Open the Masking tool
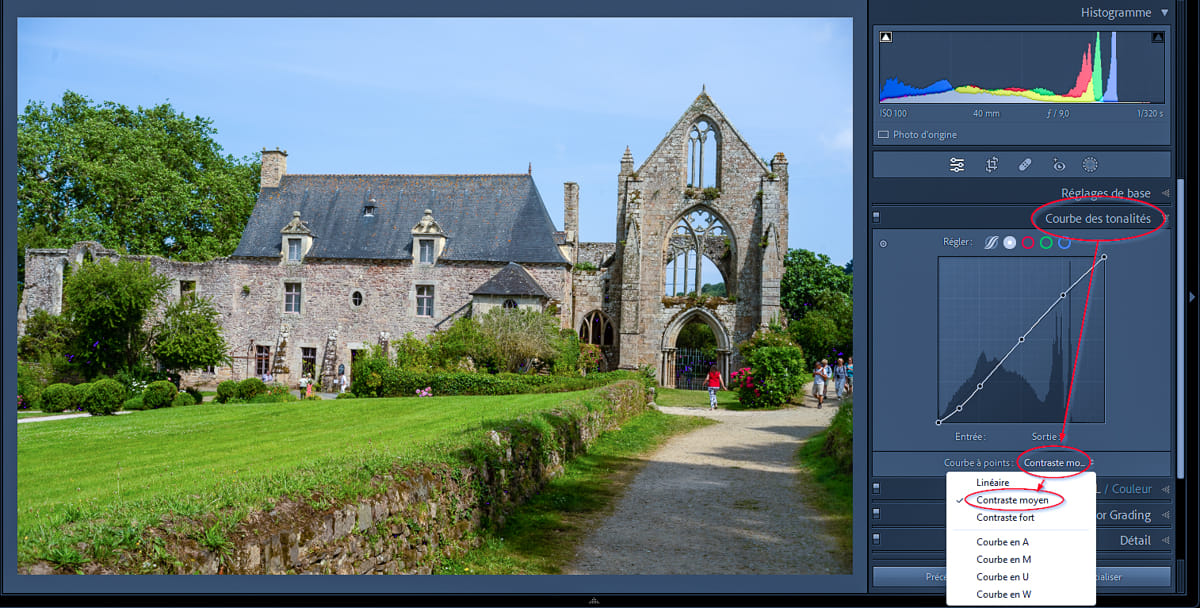1200x608 pixels. click(x=1090, y=165)
